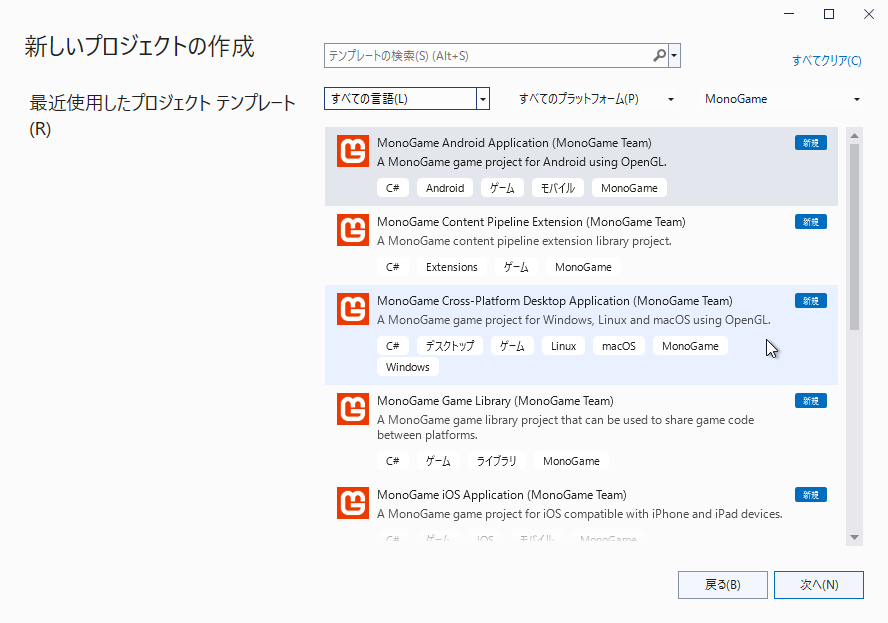Select "MonoGame Content Pipeline Extension (MonoGame Team)" title
Image resolution: width=888 pixels, height=623 pixels.
coord(531,222)
